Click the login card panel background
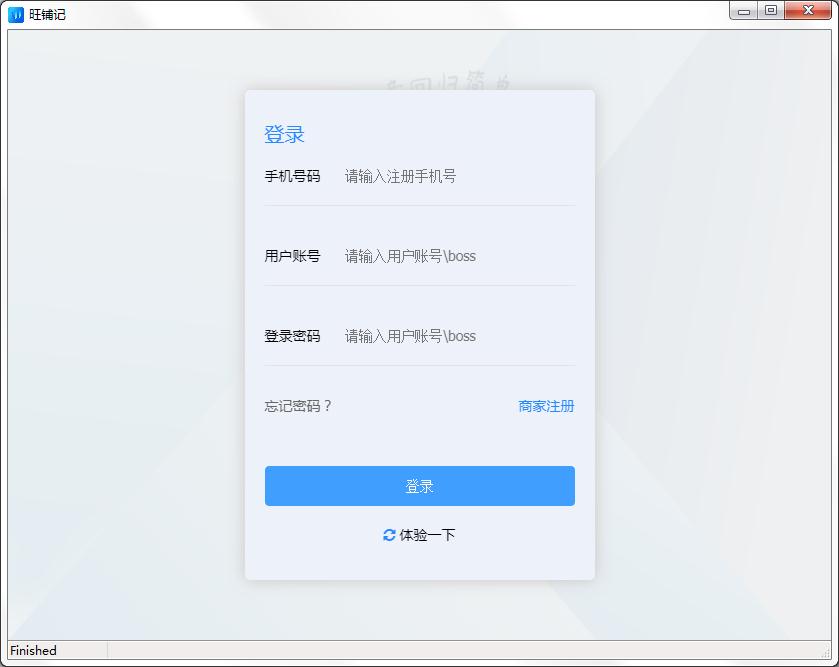Screen dimensions: 839x667 click(x=419, y=445)
